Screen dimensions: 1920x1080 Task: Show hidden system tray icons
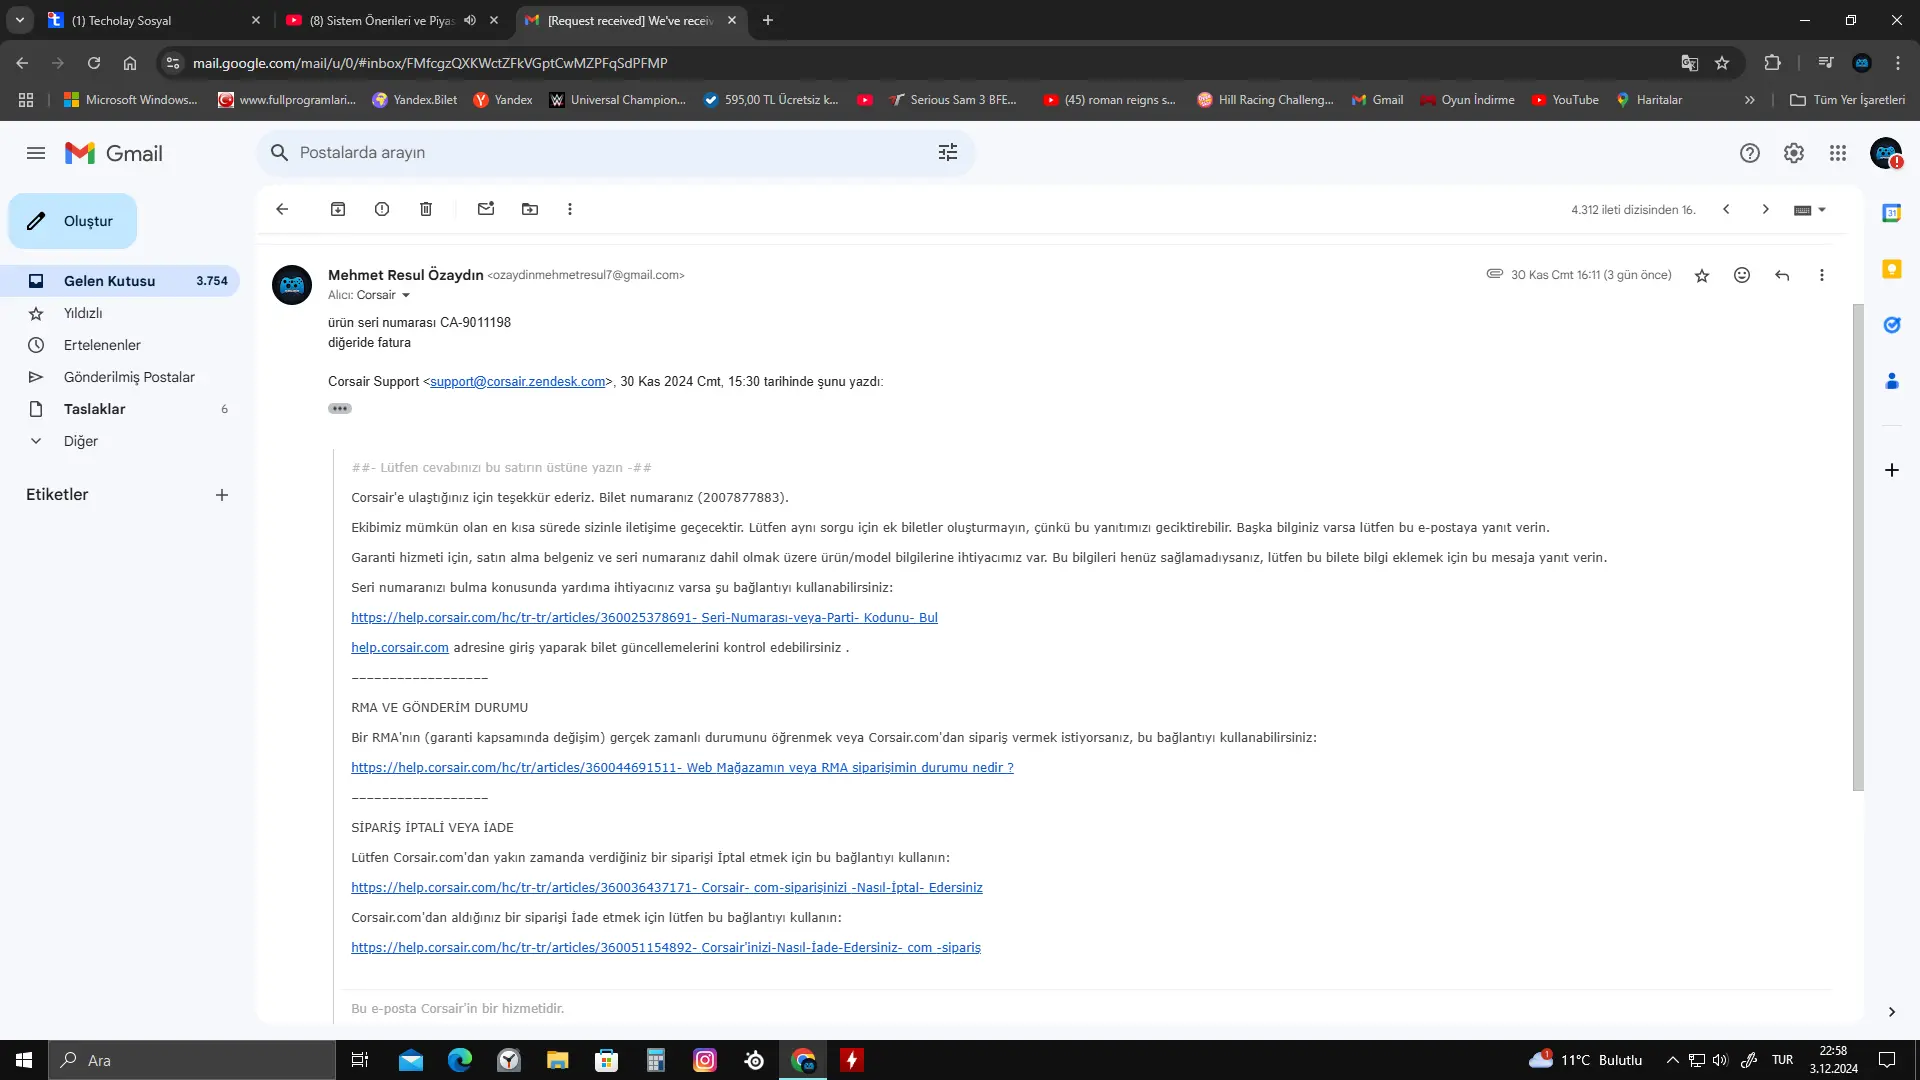(1672, 1060)
